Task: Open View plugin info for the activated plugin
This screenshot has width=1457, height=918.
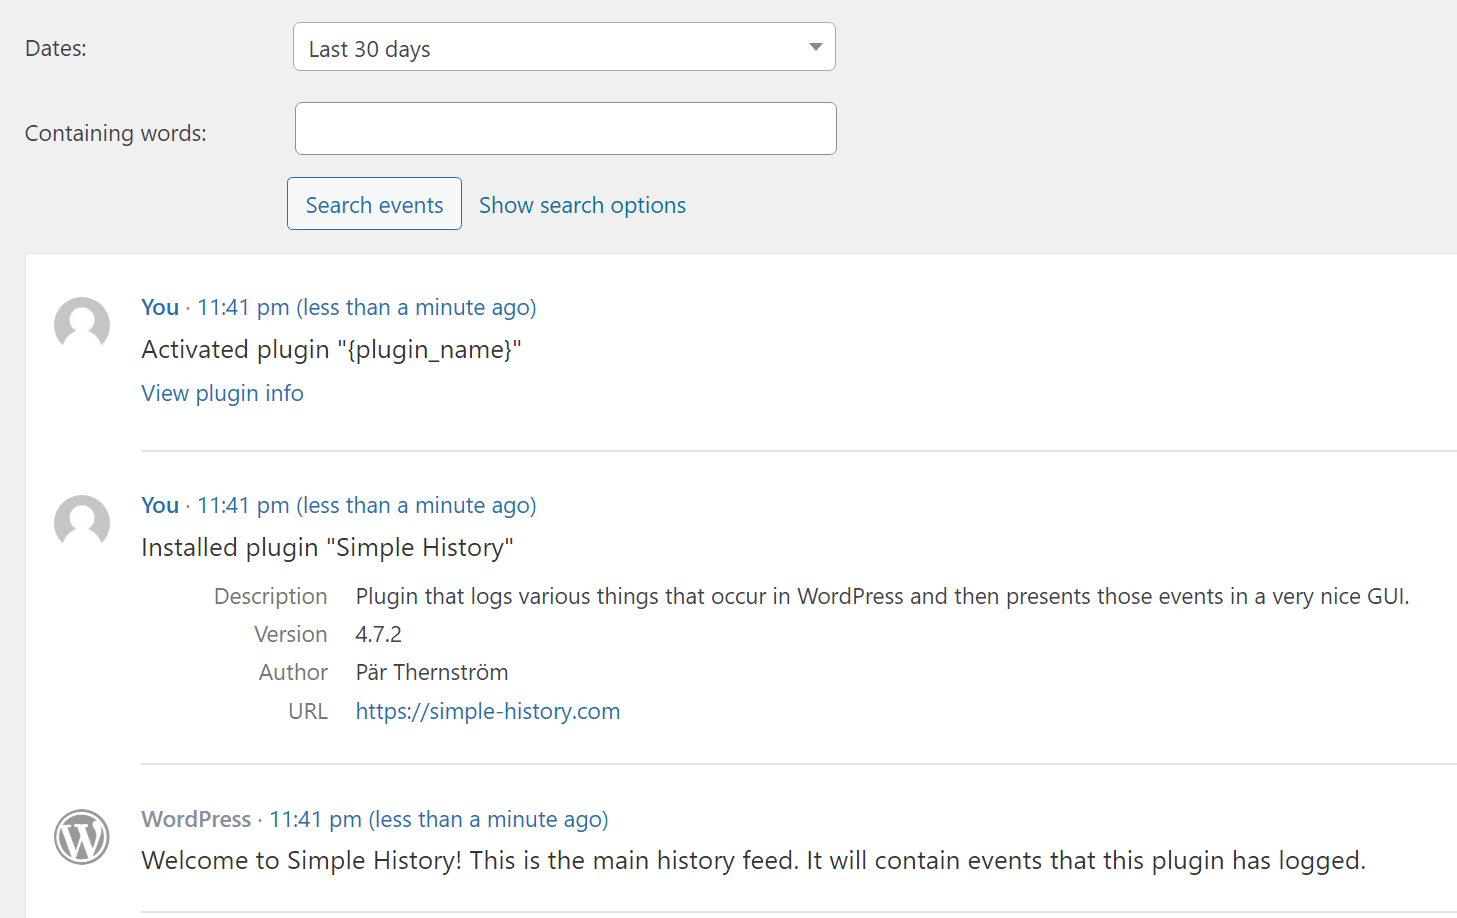Action: coord(222,393)
